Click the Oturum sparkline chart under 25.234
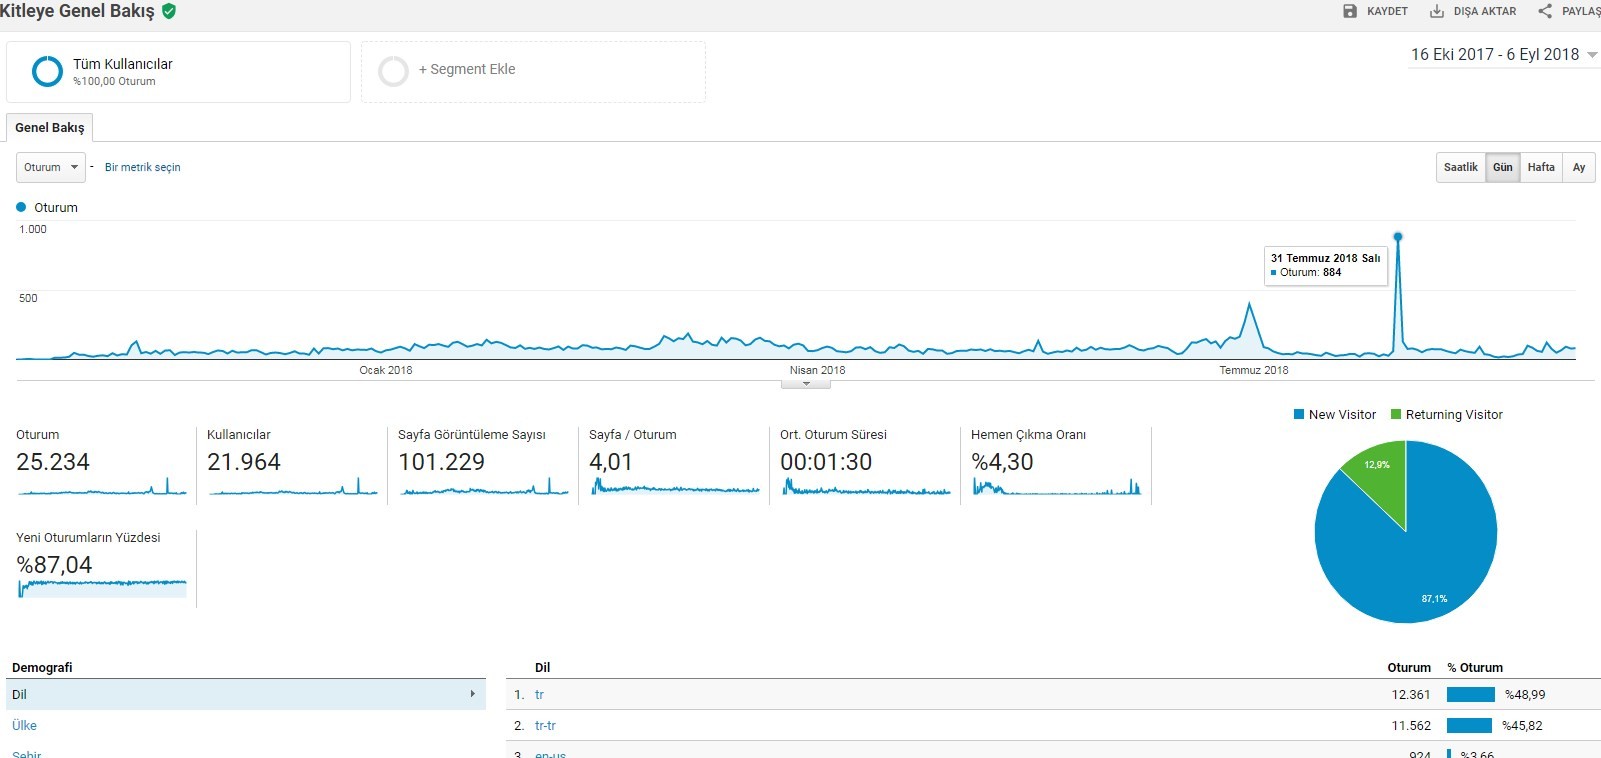Viewport: 1601px width, 758px height. pyautogui.click(x=102, y=487)
